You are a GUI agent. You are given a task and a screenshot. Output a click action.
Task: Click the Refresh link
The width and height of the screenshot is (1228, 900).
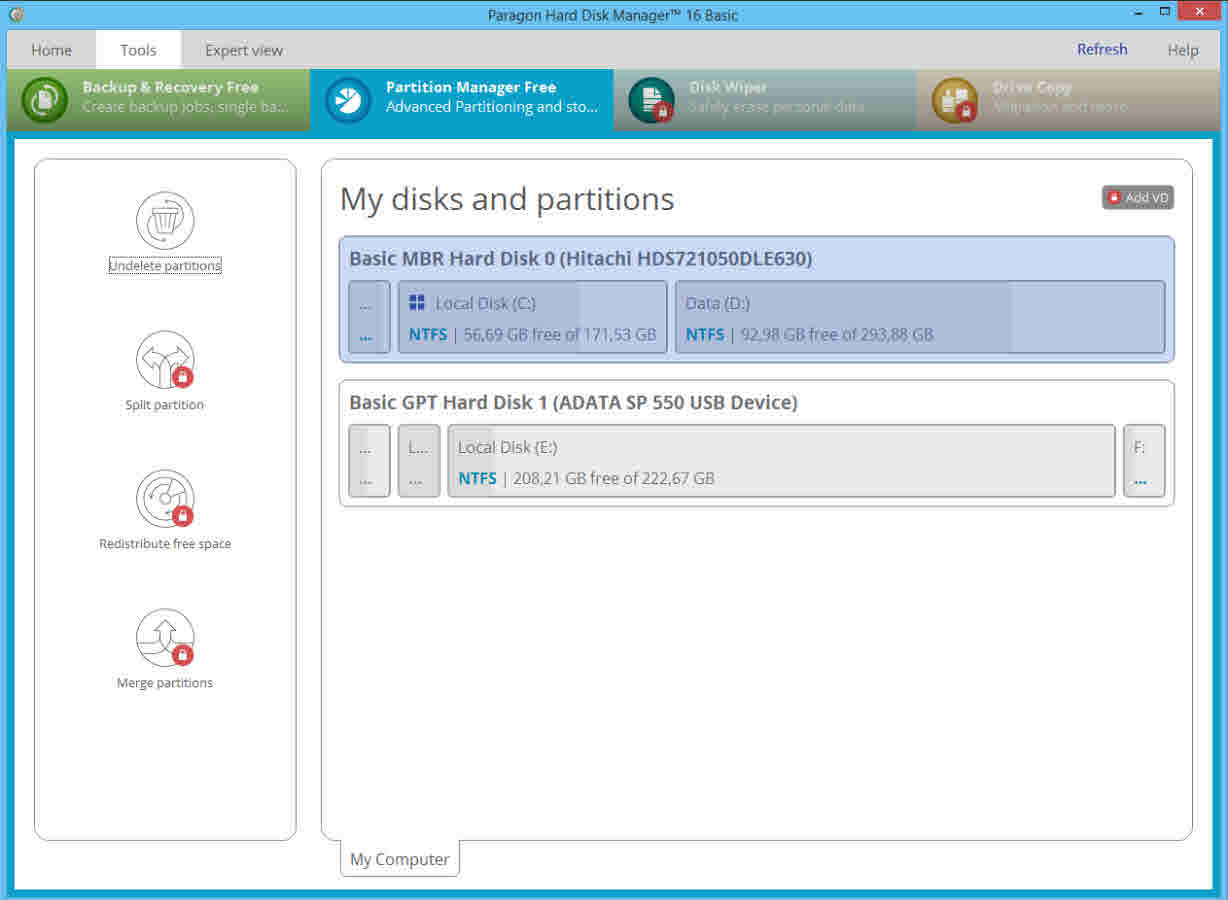[1101, 49]
